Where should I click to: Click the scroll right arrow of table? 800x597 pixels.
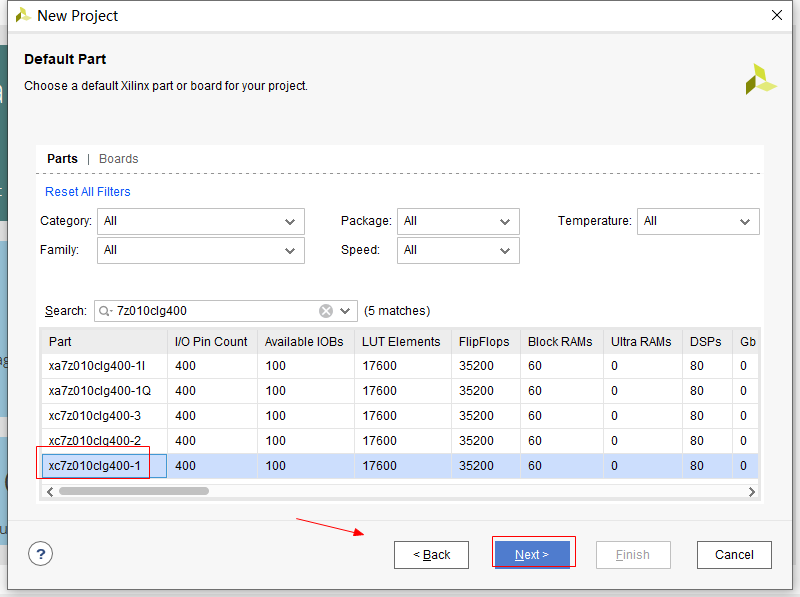[x=752, y=492]
